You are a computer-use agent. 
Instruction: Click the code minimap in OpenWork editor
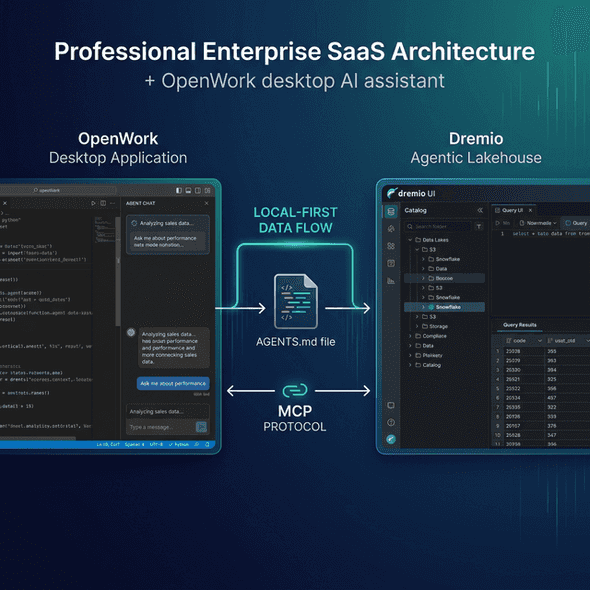[x=104, y=229]
